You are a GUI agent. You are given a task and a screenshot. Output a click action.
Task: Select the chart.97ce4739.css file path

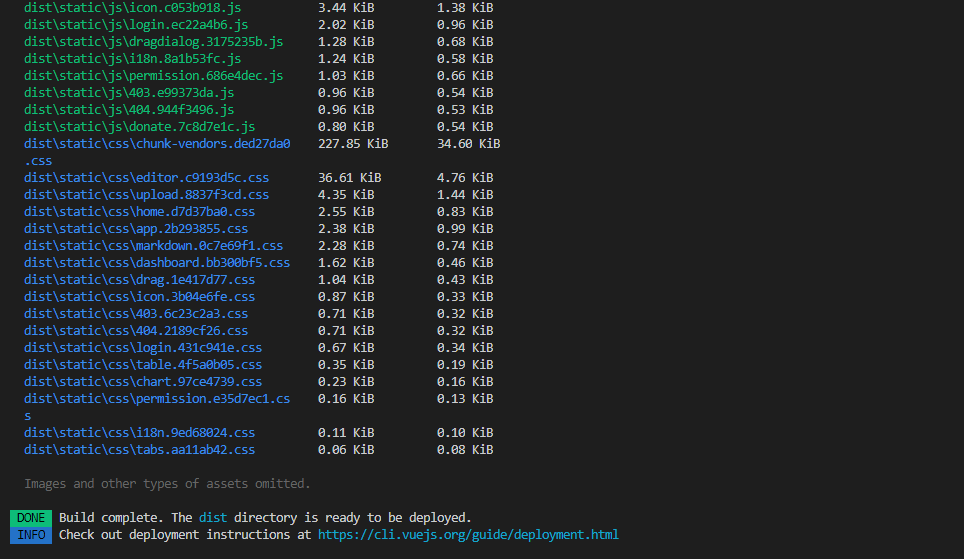[143, 382]
